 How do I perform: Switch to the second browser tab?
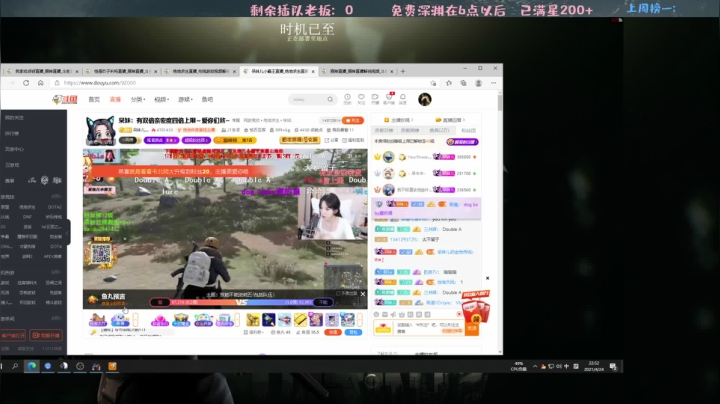[x=120, y=71]
